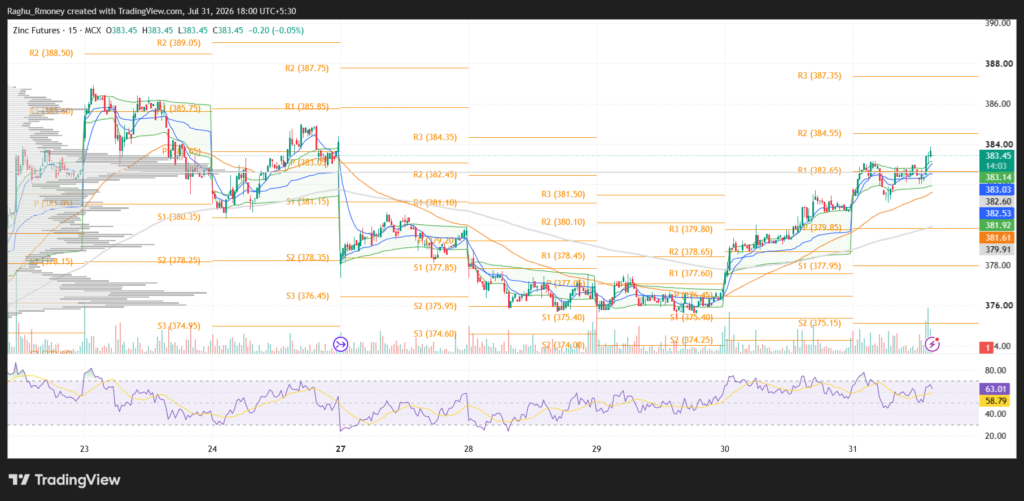This screenshot has width=1024, height=501.
Task: Click the R1 (377.60) pivot label
Action: (692, 273)
